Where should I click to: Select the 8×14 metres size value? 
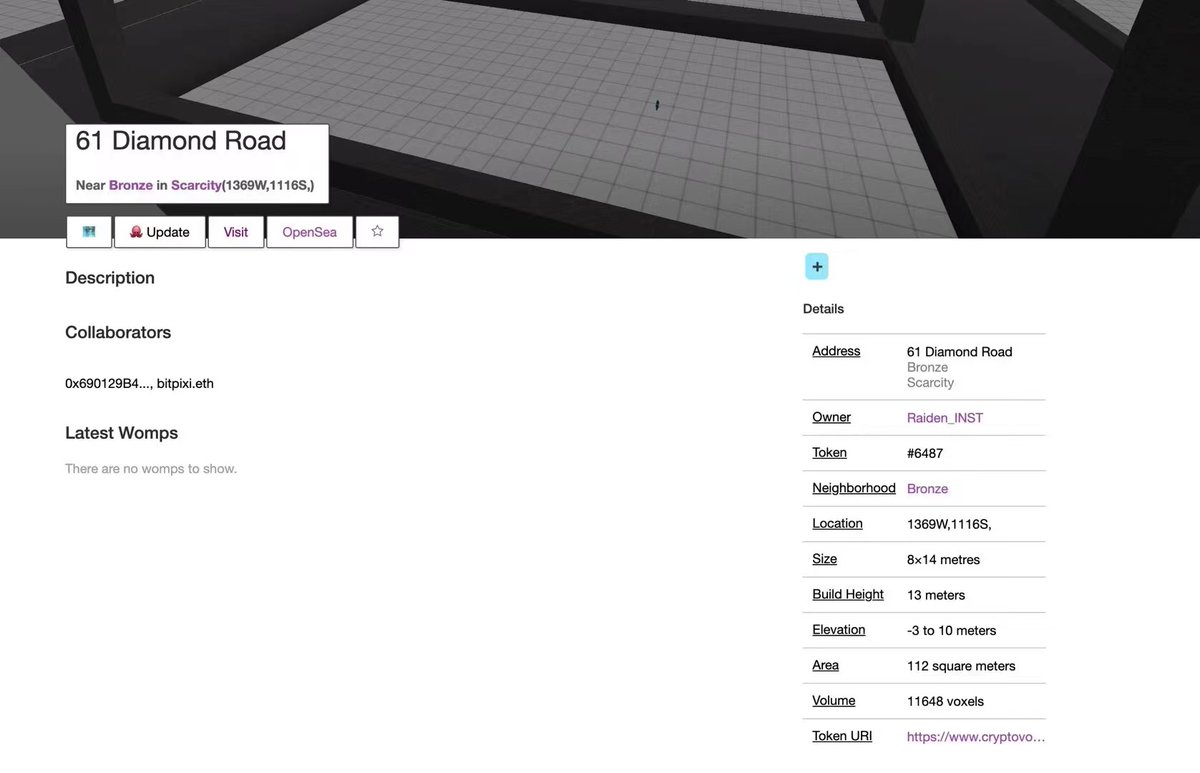pyautogui.click(x=943, y=560)
